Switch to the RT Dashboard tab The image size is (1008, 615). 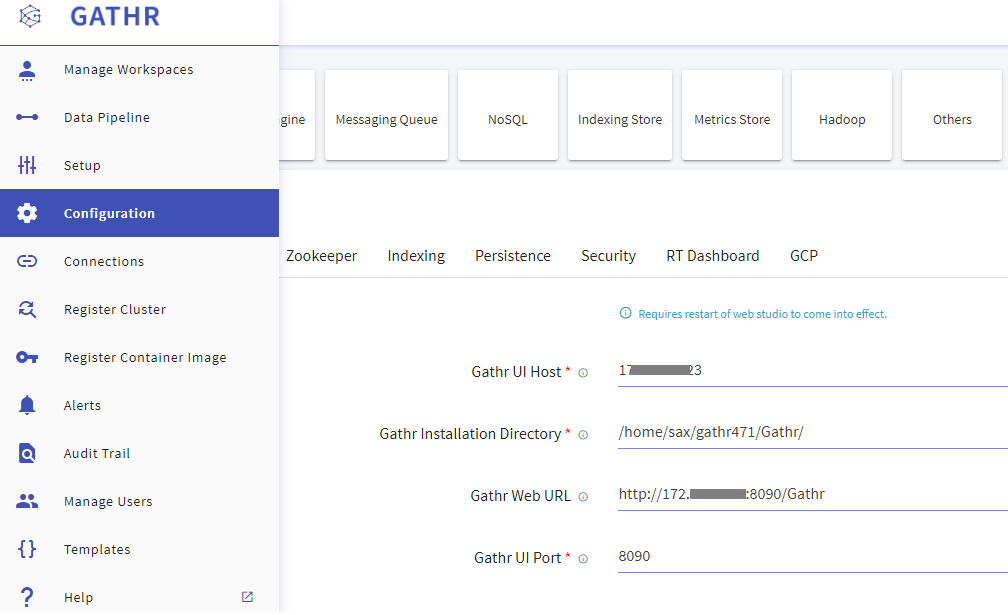712,256
